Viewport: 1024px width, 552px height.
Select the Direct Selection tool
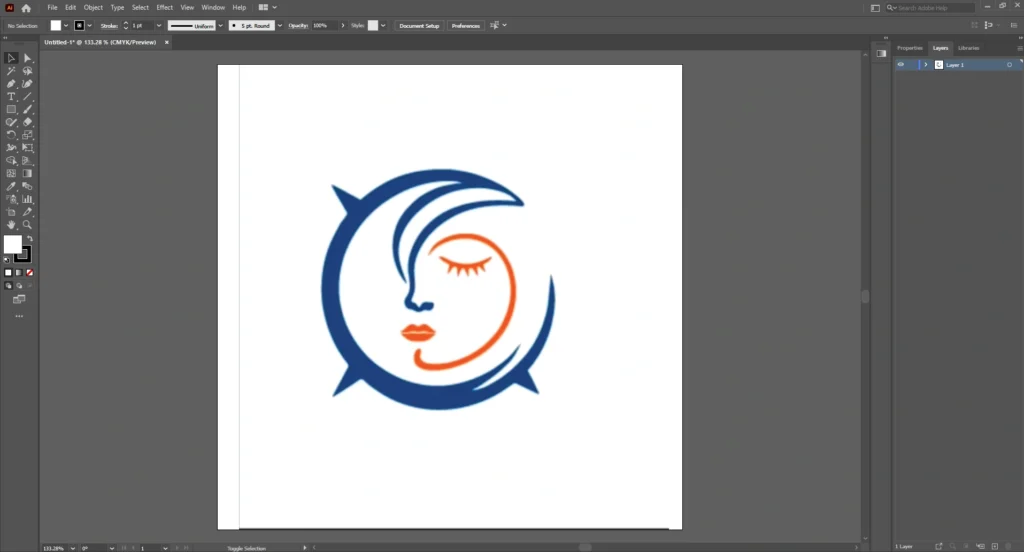click(x=27, y=58)
